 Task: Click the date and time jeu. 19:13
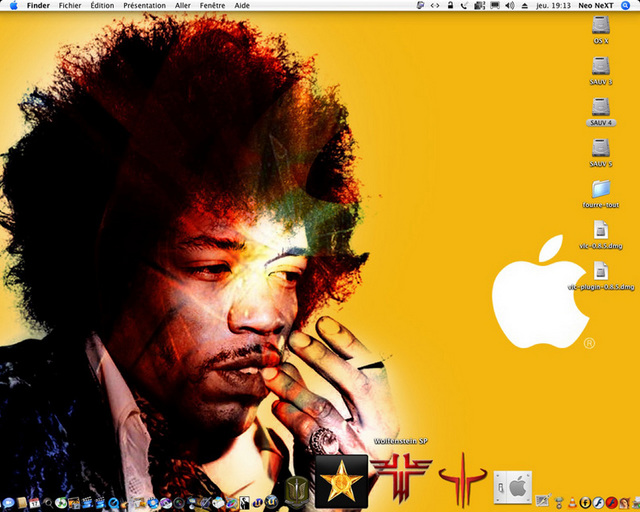coord(551,6)
